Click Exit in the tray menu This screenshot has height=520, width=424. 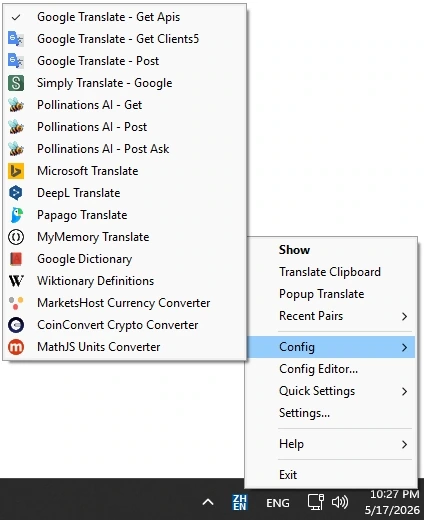click(x=331, y=475)
